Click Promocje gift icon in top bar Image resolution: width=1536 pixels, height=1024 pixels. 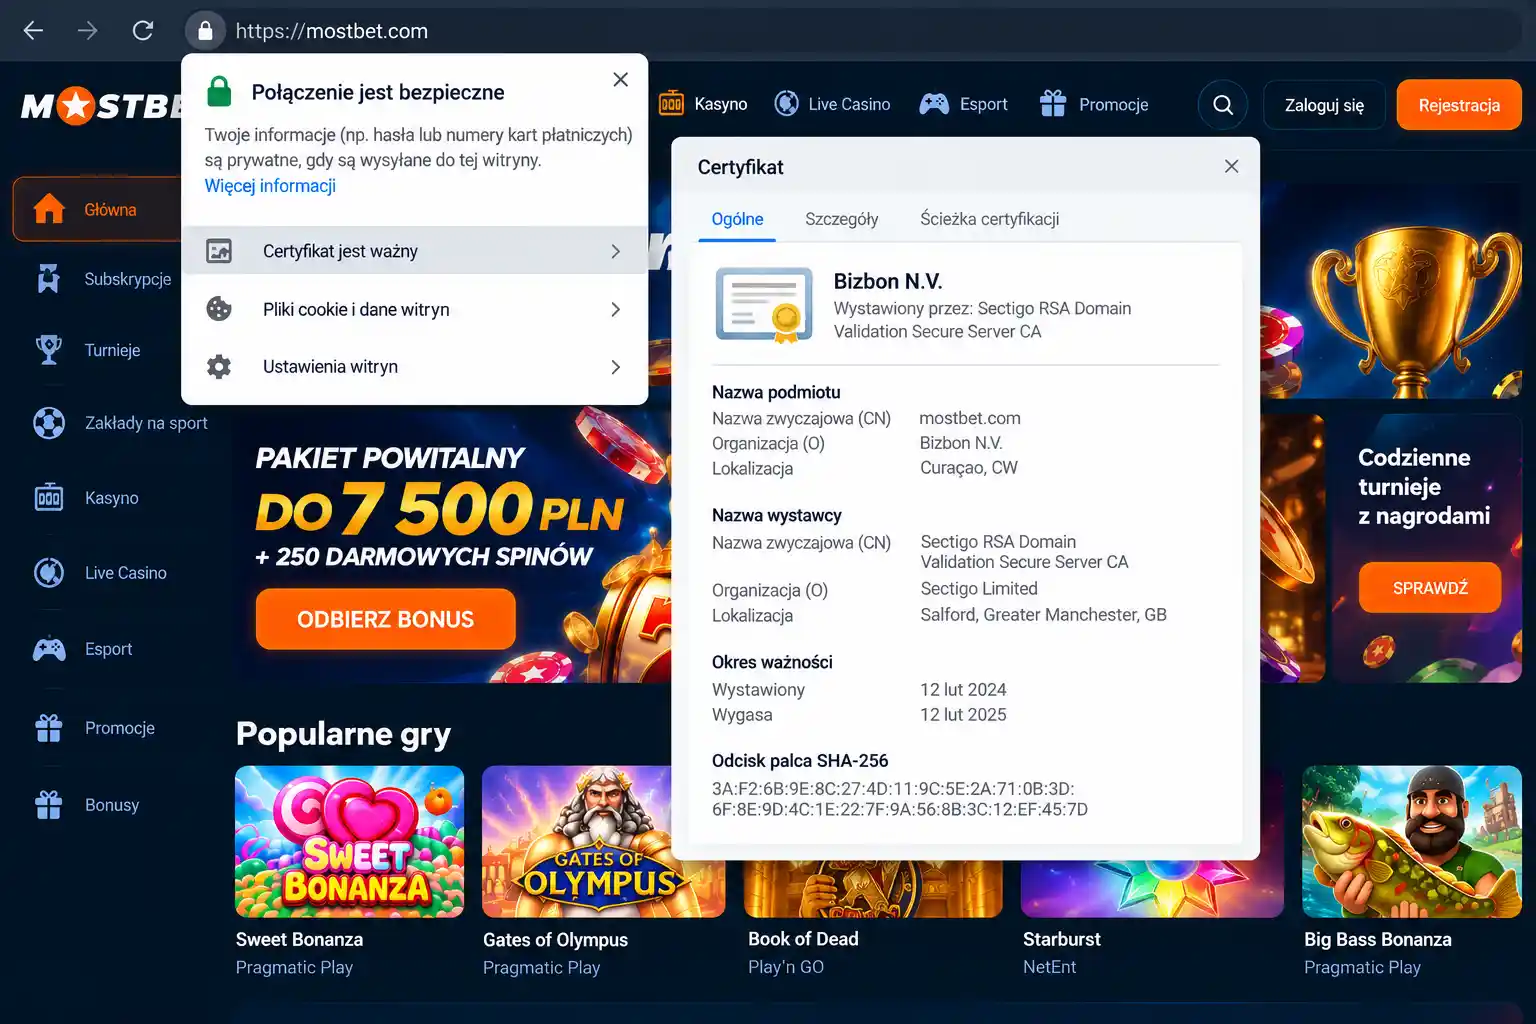pyautogui.click(x=1053, y=103)
